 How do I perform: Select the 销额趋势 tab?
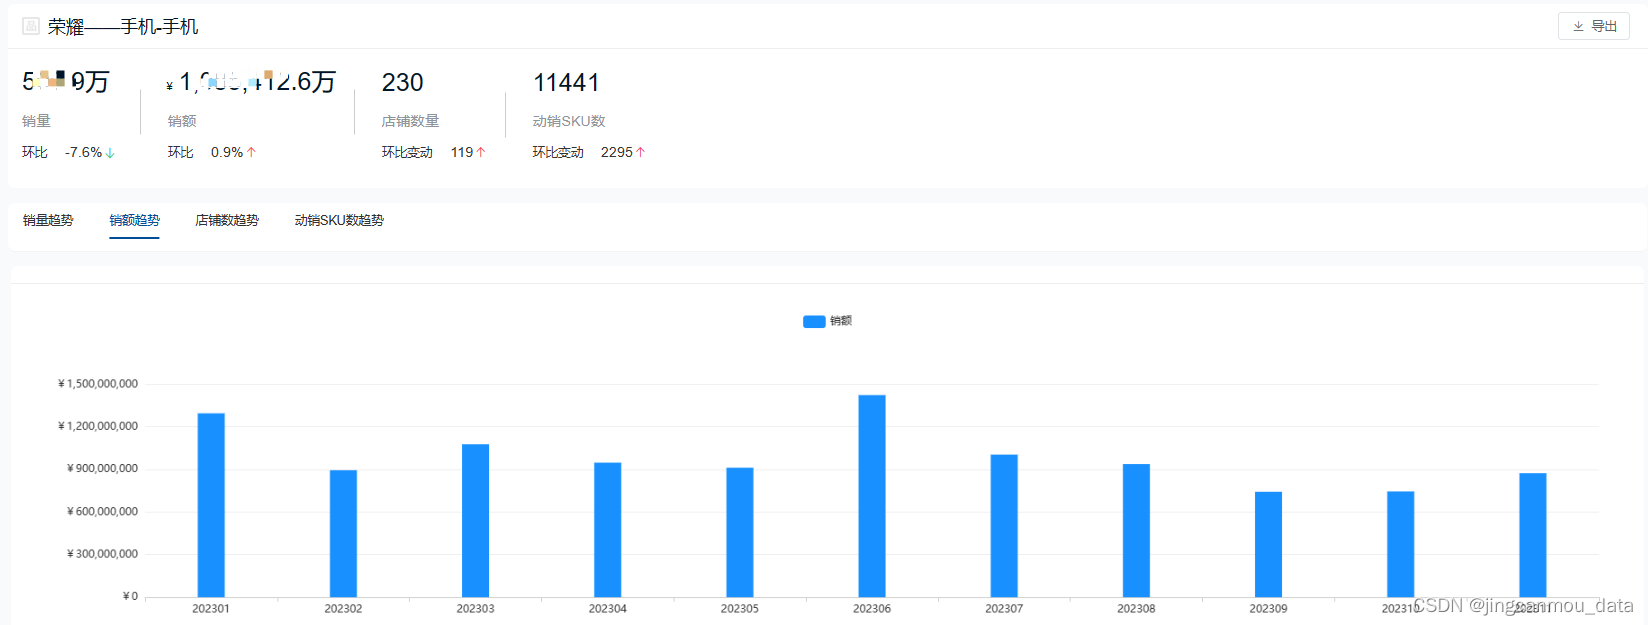134,220
